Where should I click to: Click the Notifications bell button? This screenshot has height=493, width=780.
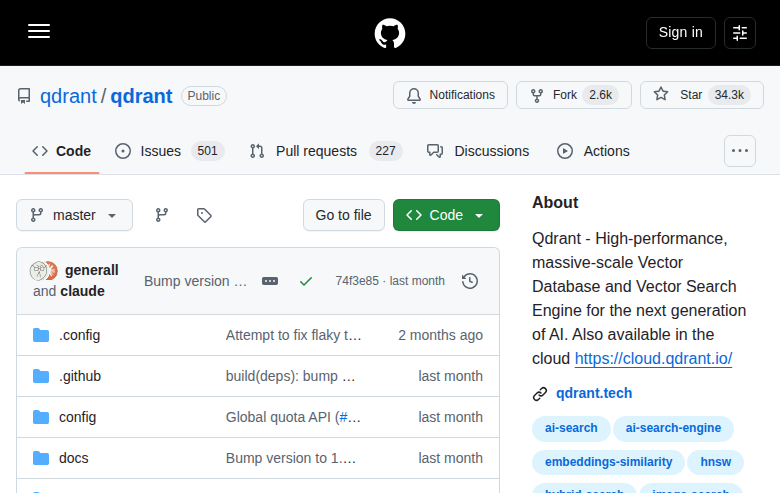[x=450, y=95]
